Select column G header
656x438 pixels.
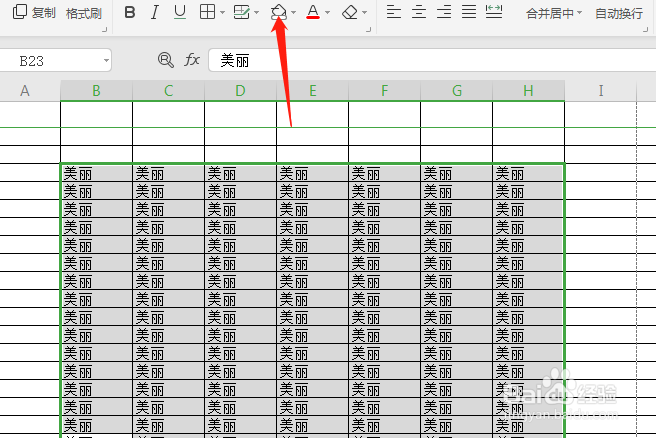pos(456,91)
